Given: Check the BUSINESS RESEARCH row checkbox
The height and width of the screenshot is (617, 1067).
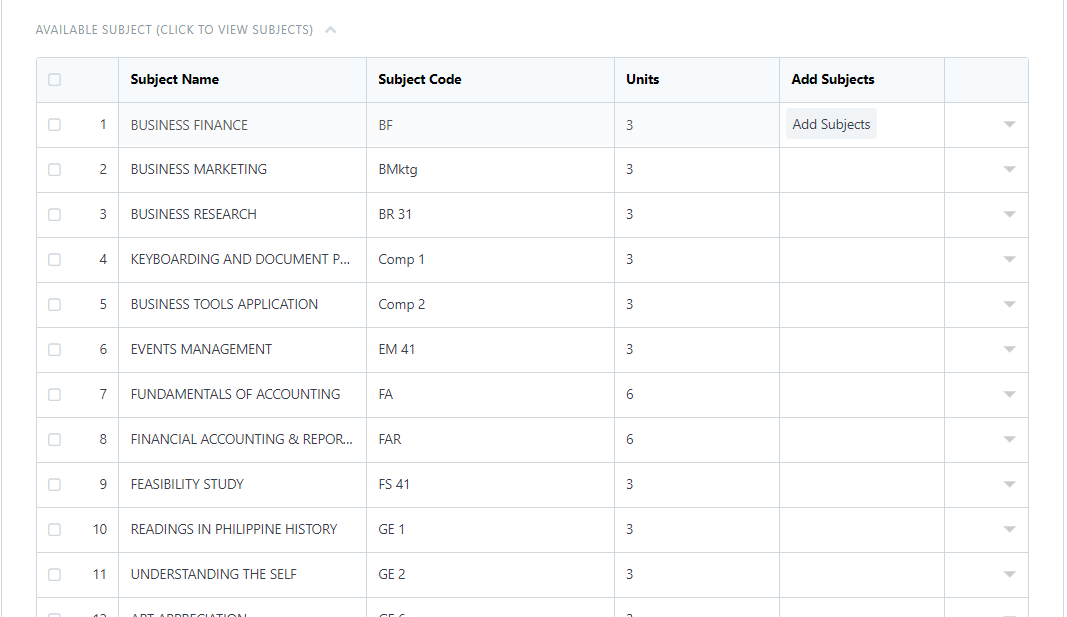Looking at the screenshot, I should click(x=54, y=214).
